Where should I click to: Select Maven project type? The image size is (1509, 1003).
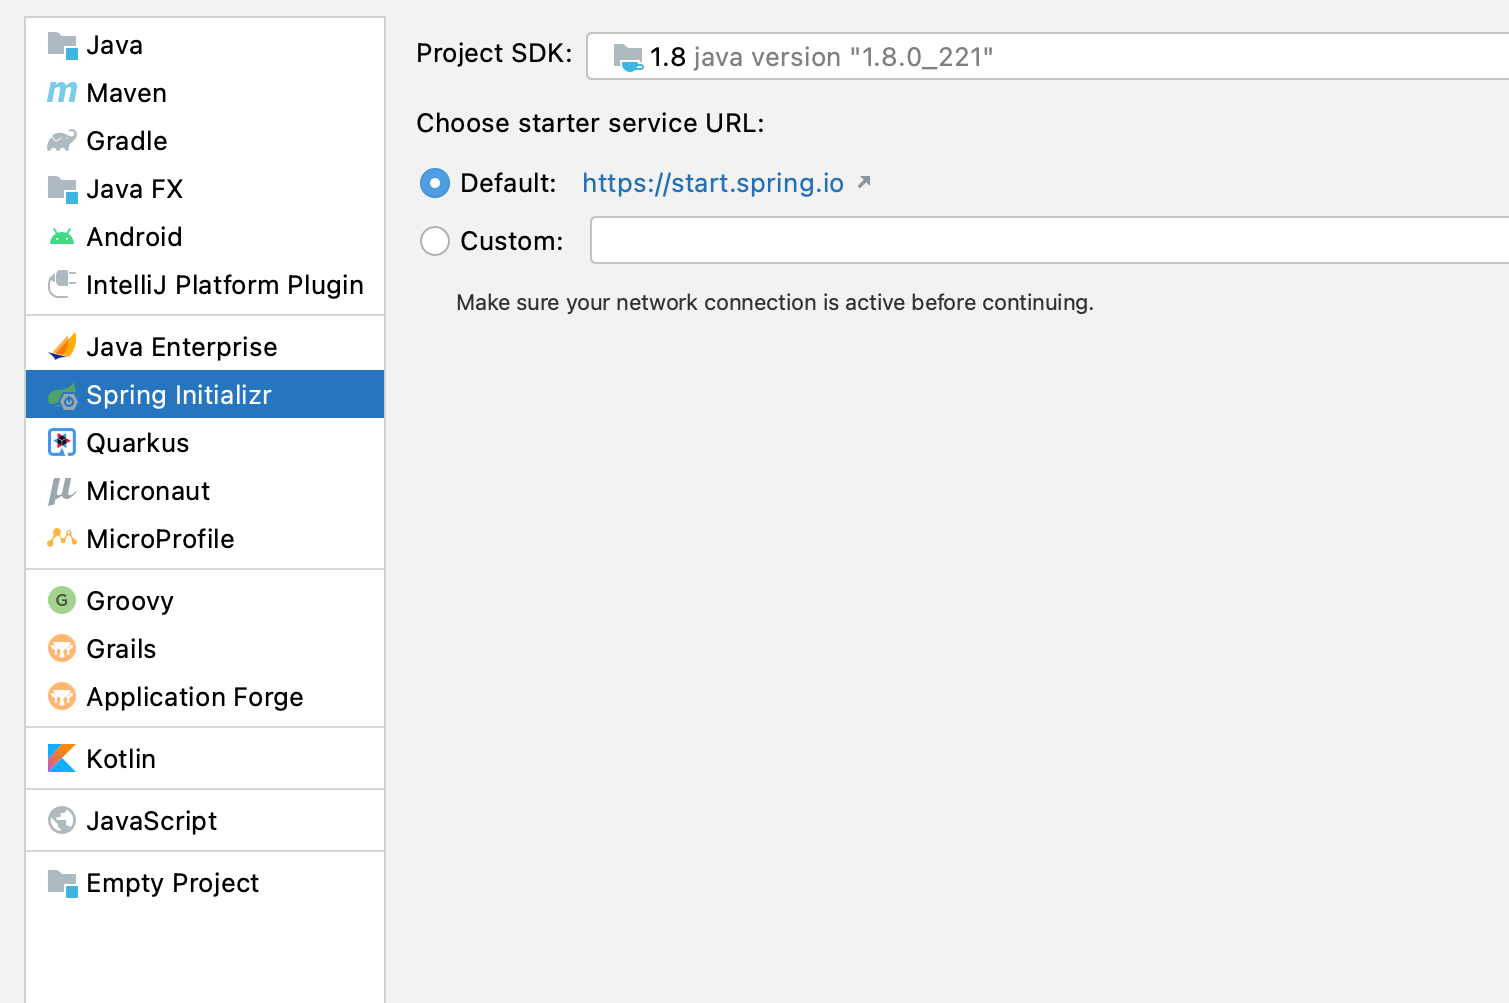click(205, 93)
